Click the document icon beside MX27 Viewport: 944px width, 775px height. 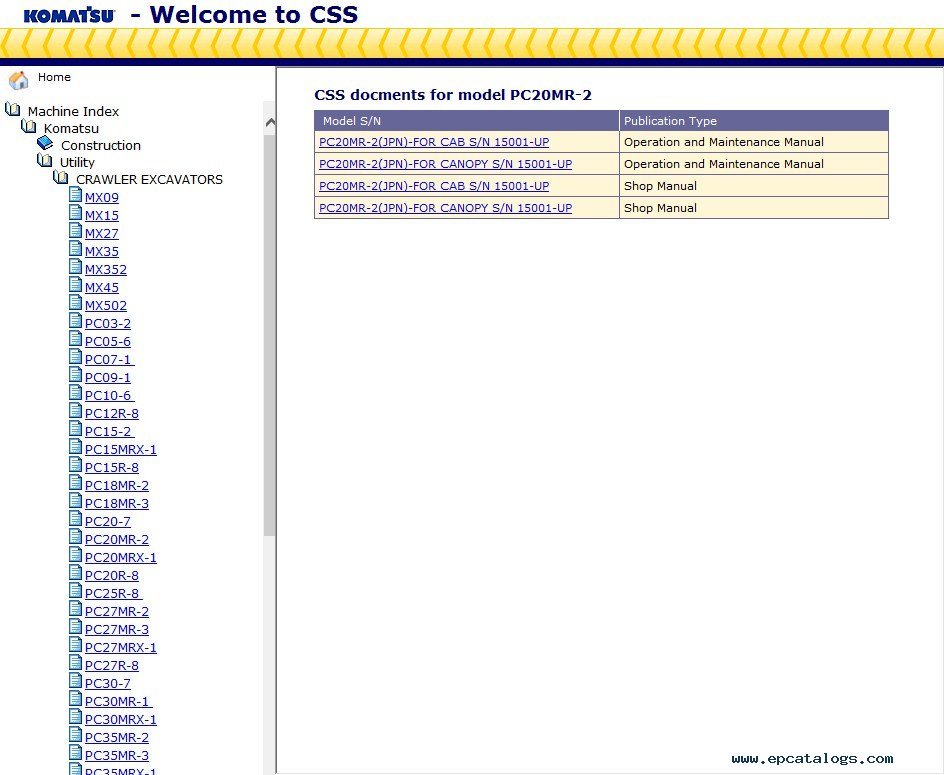[75, 231]
